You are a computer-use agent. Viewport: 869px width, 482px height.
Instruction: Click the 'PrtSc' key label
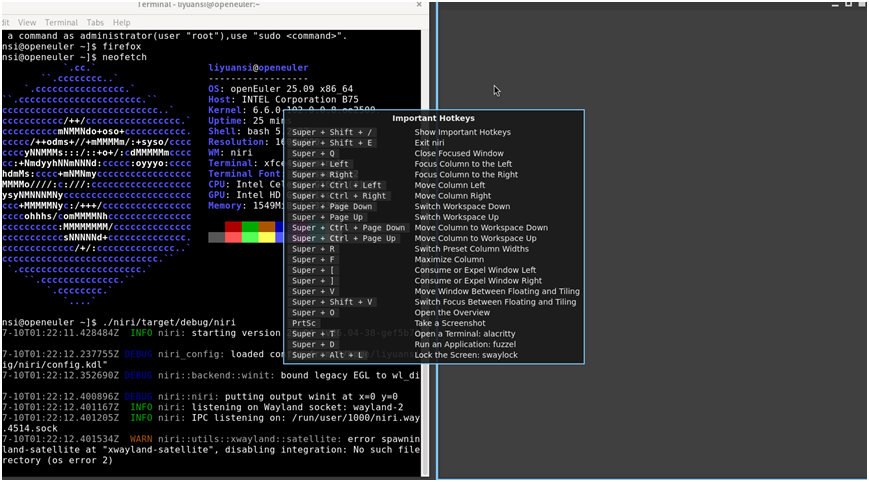[x=304, y=323]
